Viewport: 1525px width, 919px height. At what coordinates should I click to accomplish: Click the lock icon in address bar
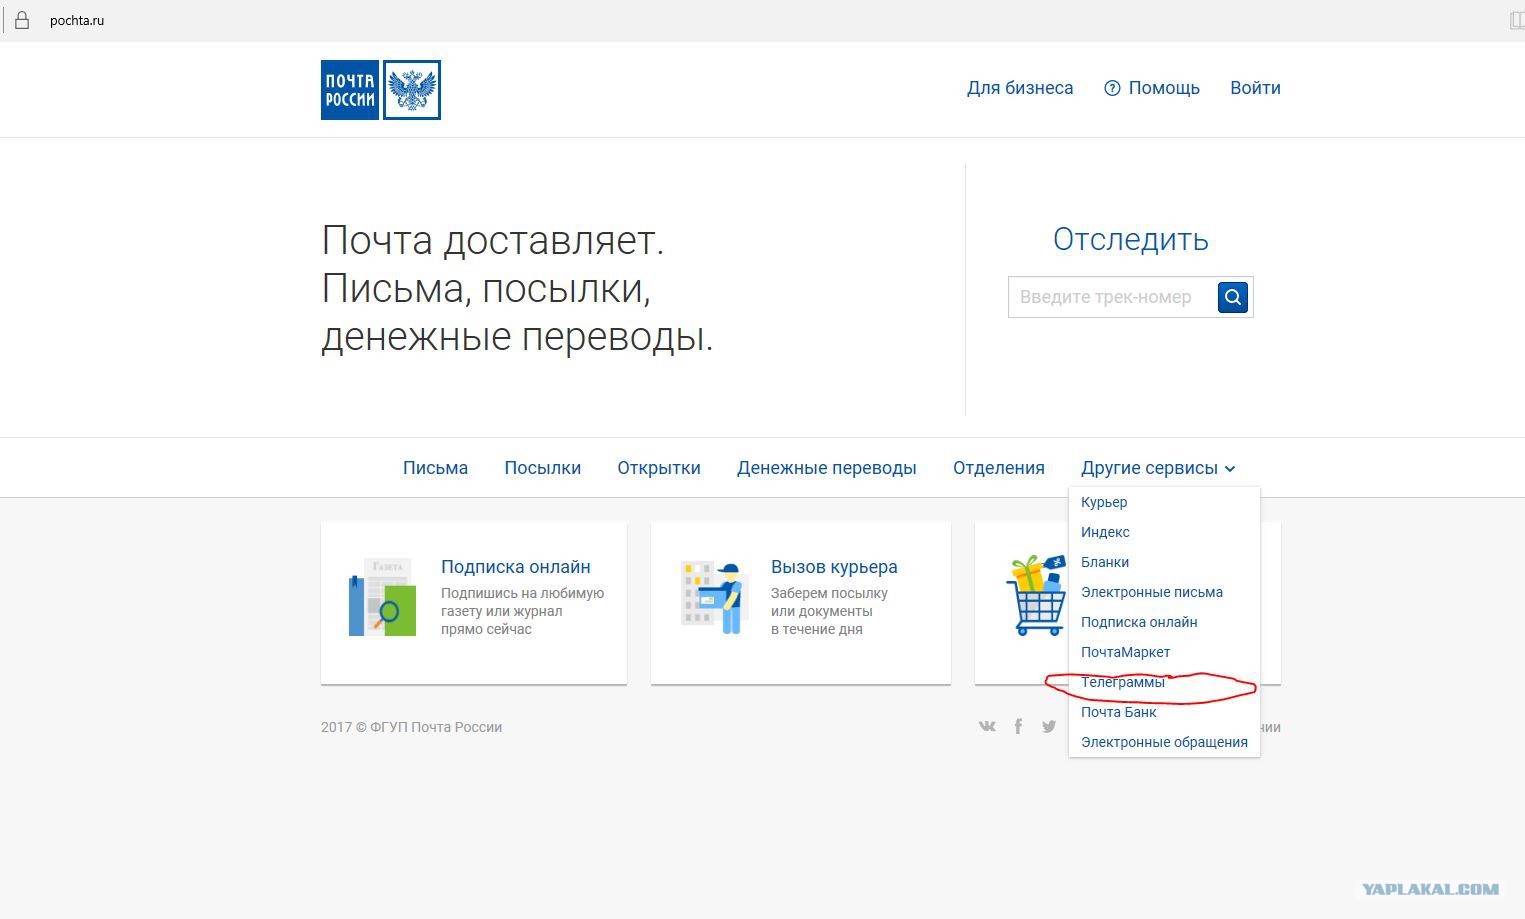(x=22, y=20)
